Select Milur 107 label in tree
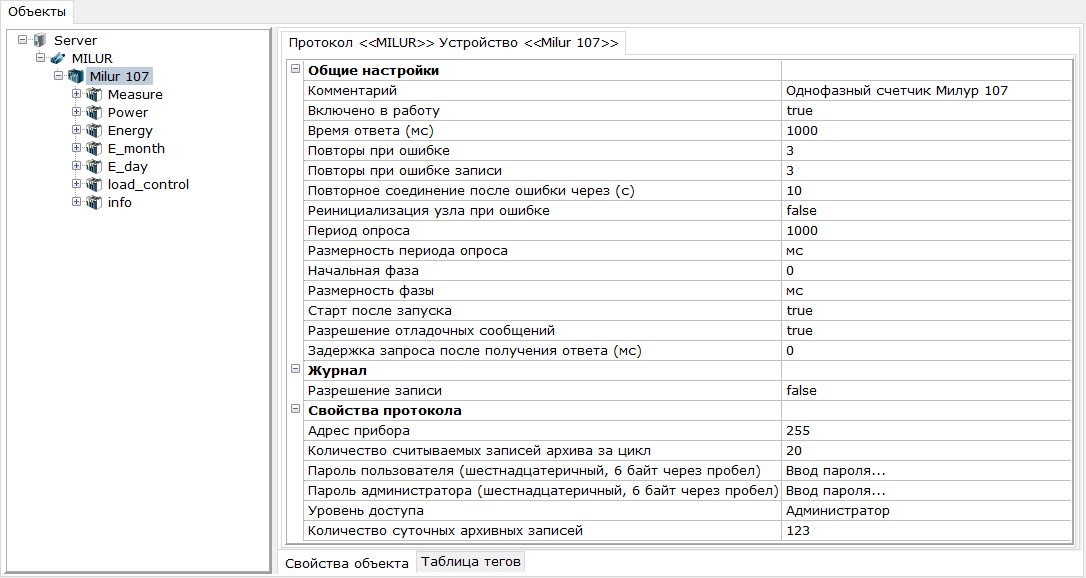The height and width of the screenshot is (578, 1086). tap(119, 76)
